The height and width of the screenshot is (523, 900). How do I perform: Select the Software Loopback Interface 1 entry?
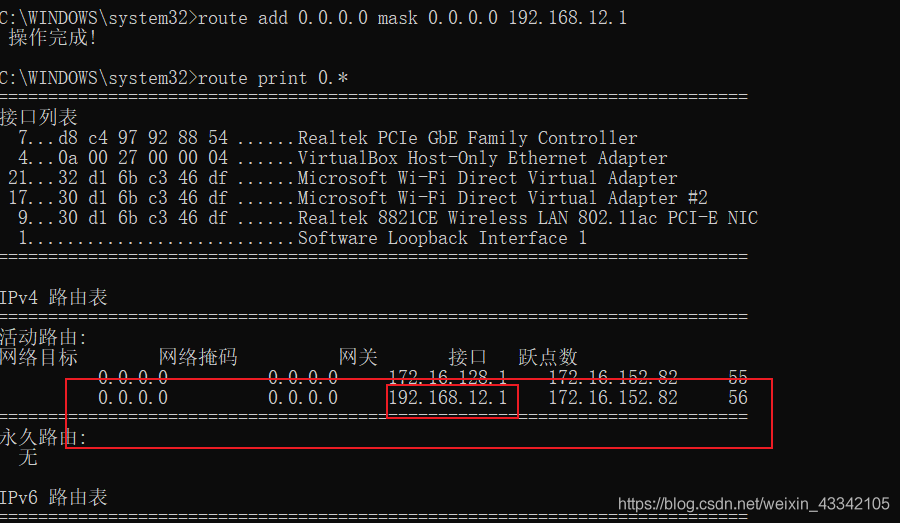442,238
